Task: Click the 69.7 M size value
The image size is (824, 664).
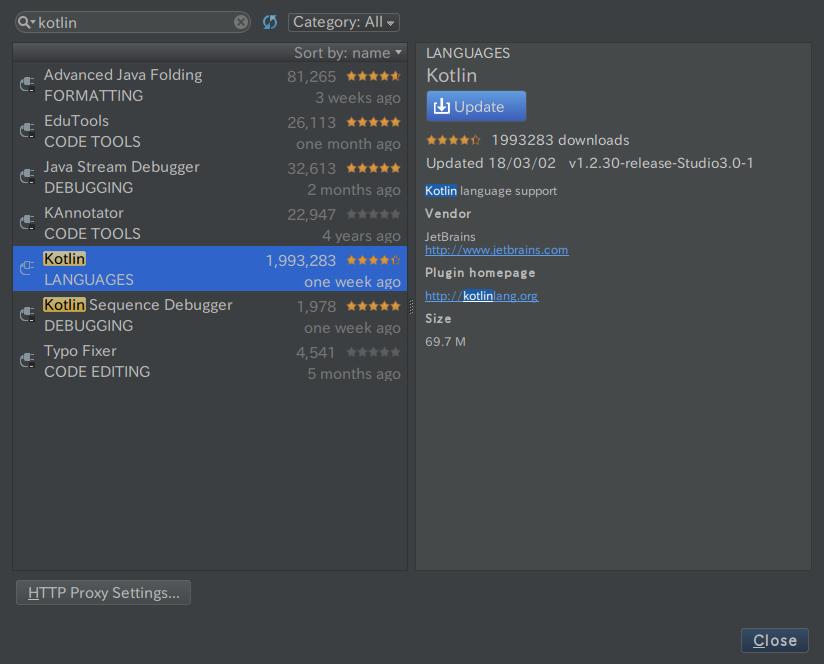Action: 445,342
